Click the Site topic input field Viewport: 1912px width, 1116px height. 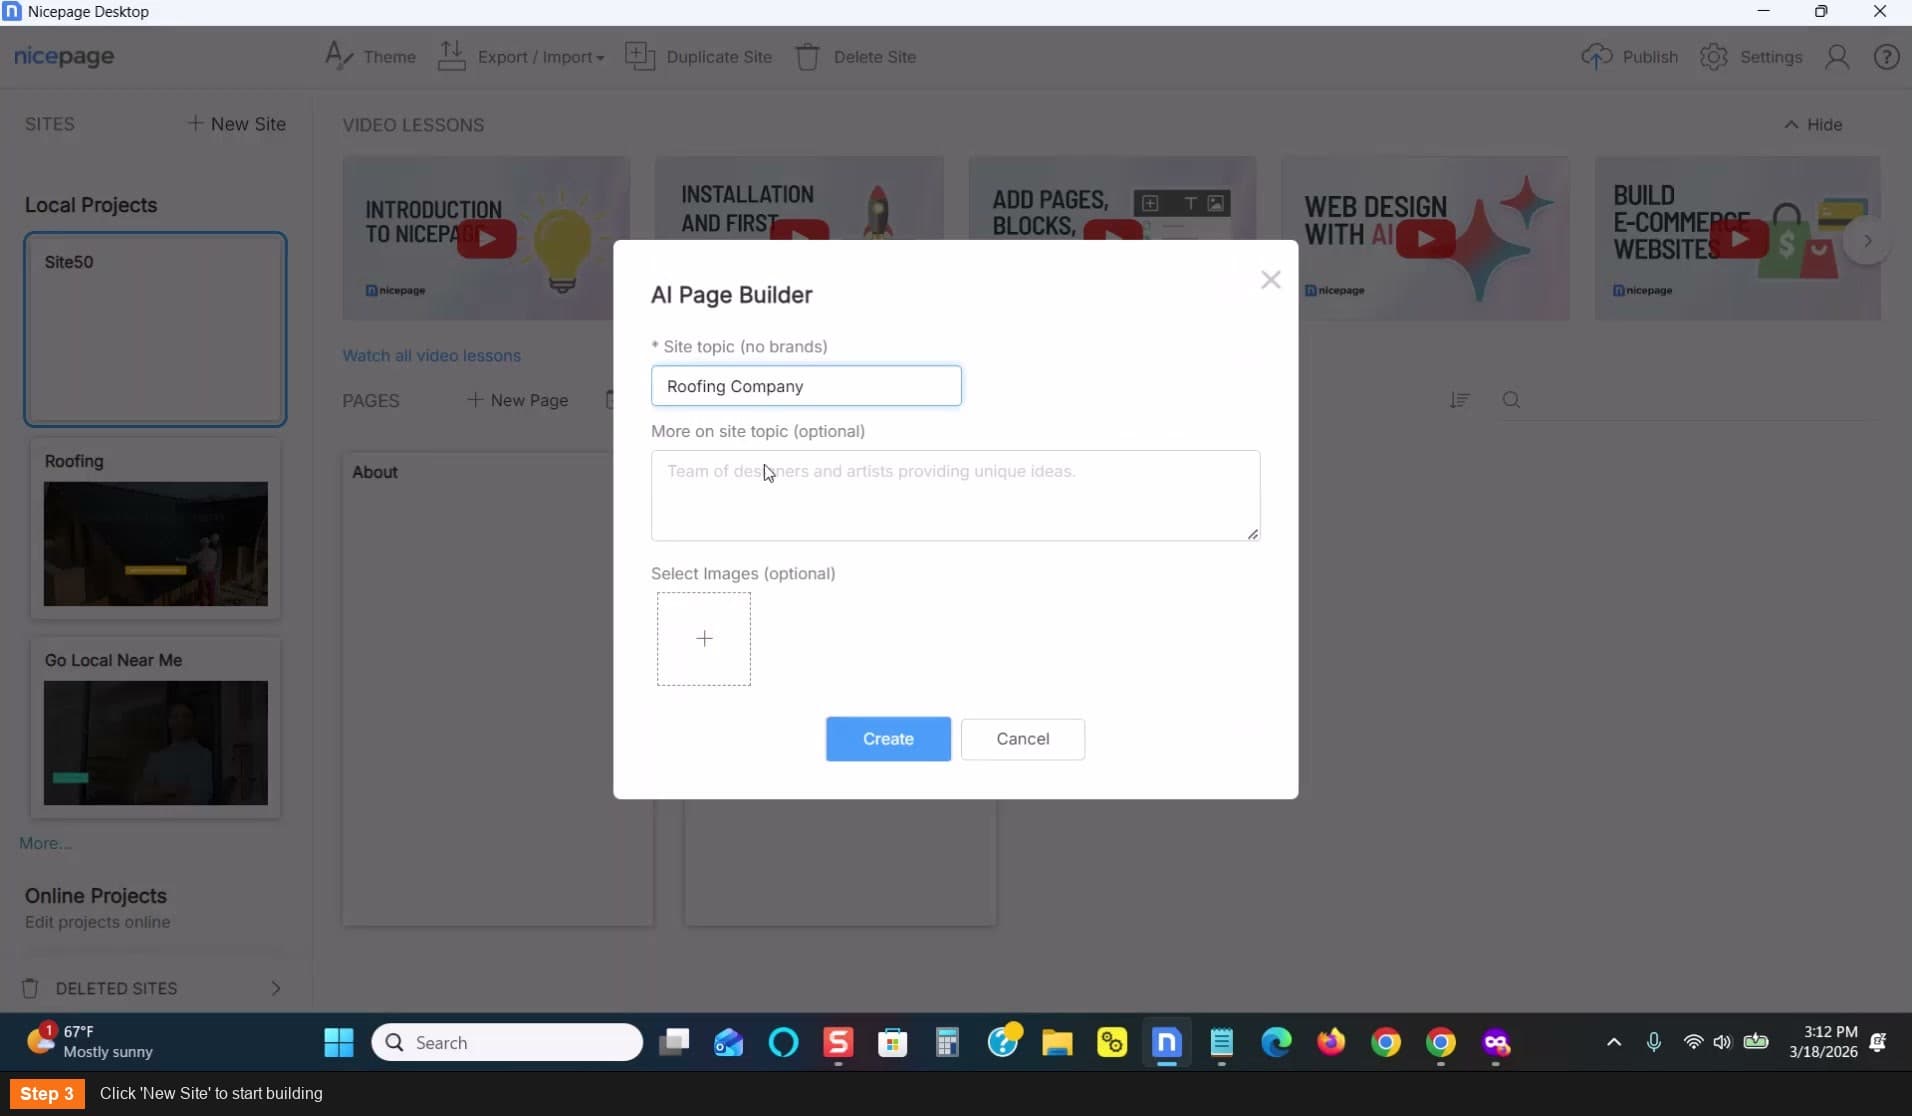pyautogui.click(x=806, y=386)
